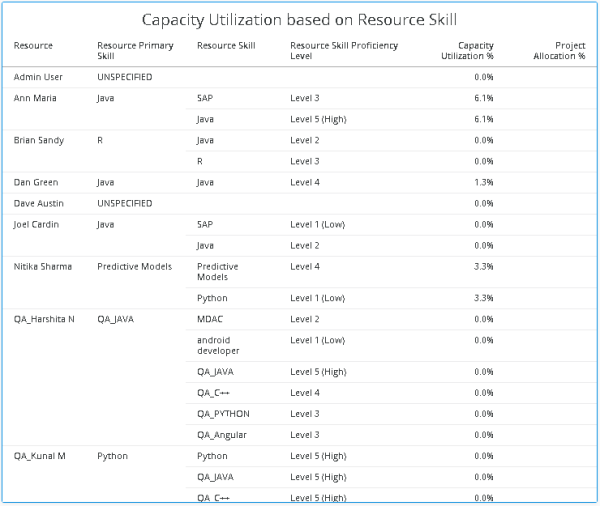
Task: Select the QA_PYTHON skill cell
Action: click(223, 414)
